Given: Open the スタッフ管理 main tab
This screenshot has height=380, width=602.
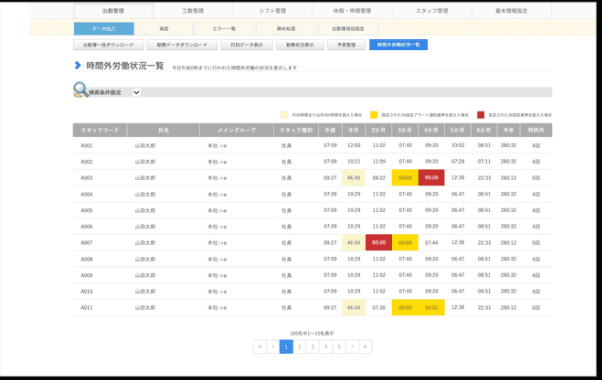Looking at the screenshot, I should (x=432, y=11).
